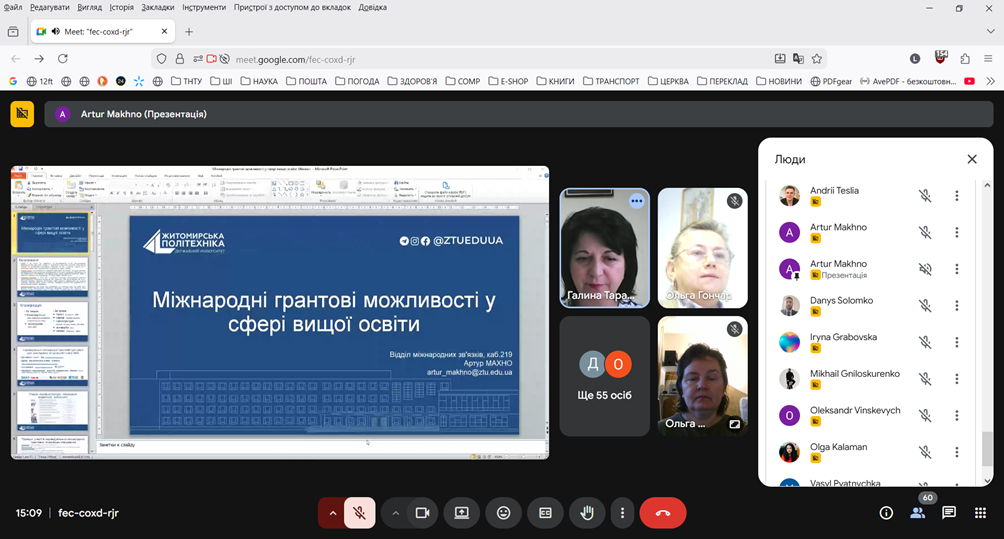Image resolution: width=1004 pixels, height=539 pixels.
Task: Close the Люди side panel
Action: coord(971,159)
